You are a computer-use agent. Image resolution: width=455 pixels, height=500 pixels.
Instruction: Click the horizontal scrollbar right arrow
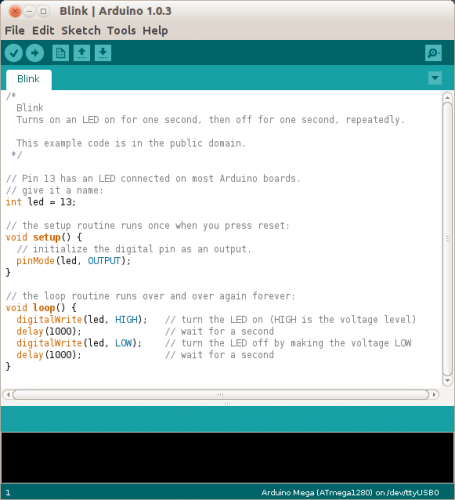click(434, 395)
